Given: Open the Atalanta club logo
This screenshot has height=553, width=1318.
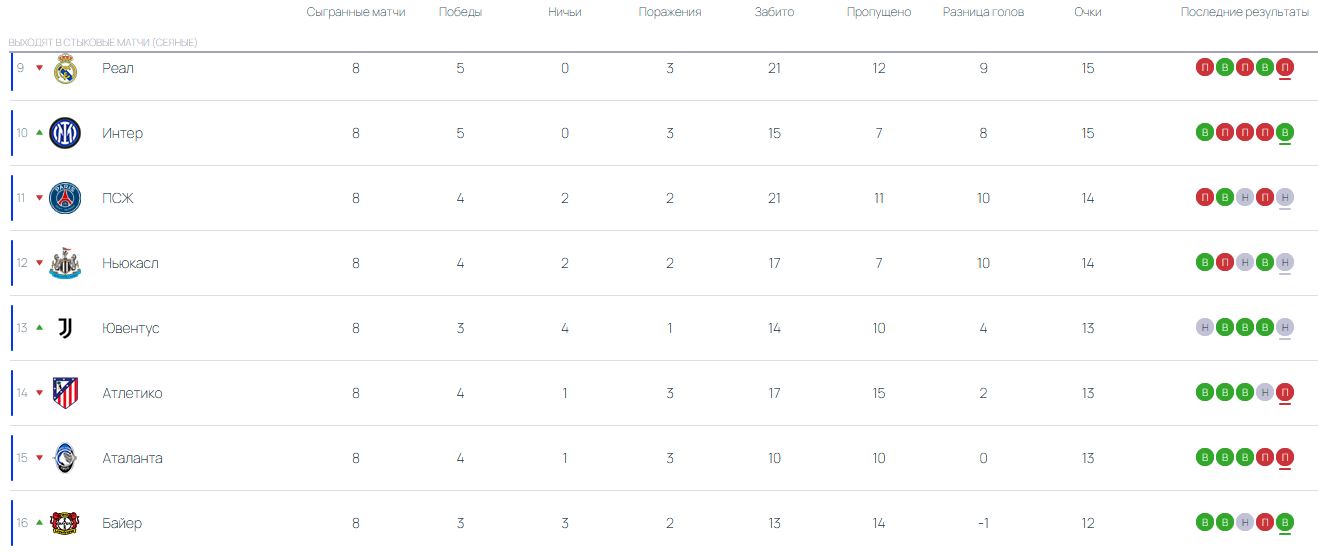Looking at the screenshot, I should [65, 458].
